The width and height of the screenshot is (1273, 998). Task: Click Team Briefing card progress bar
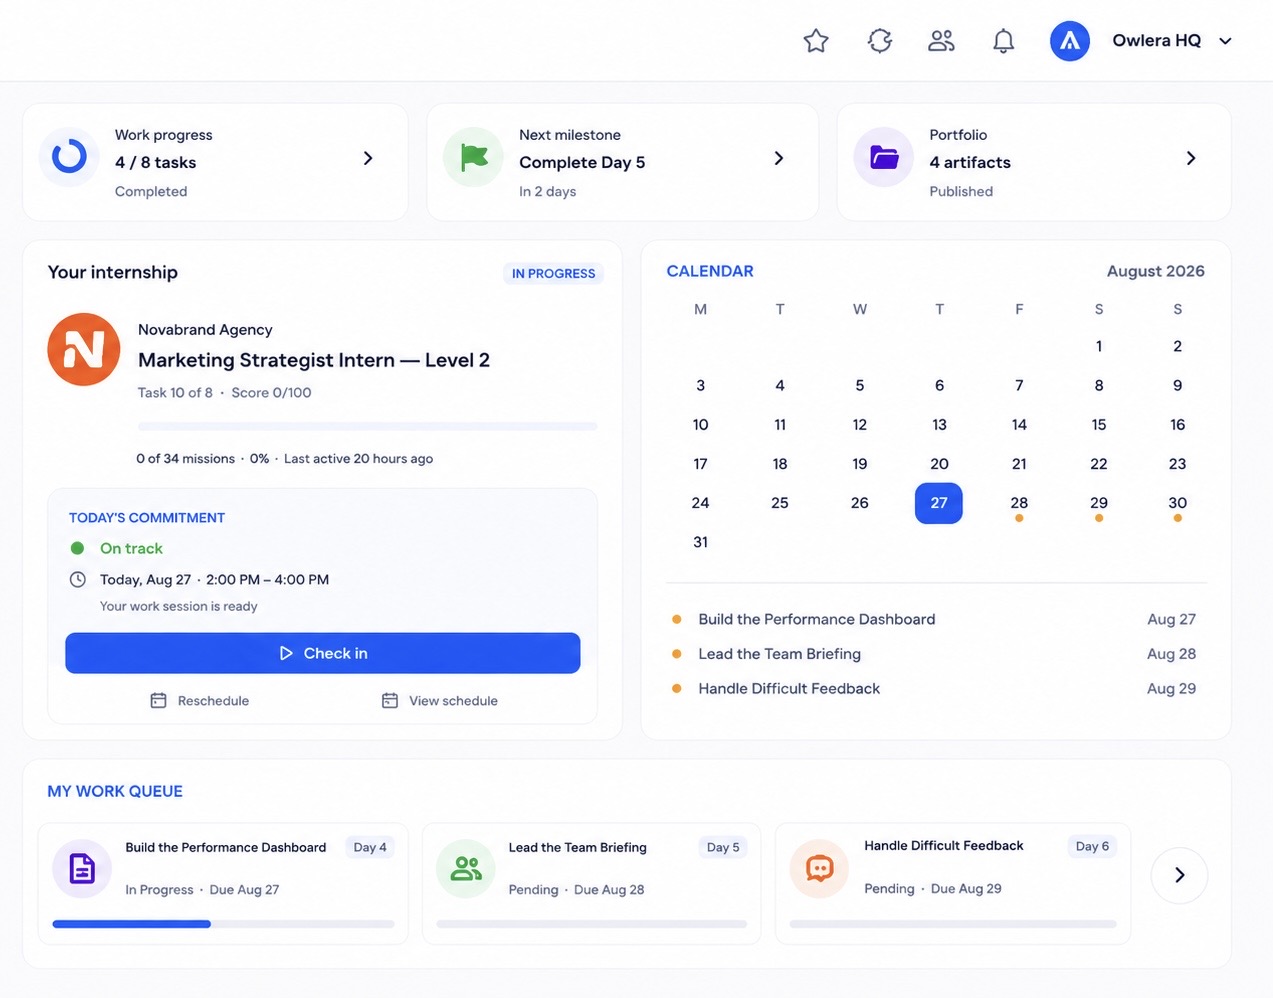pyautogui.click(x=592, y=924)
